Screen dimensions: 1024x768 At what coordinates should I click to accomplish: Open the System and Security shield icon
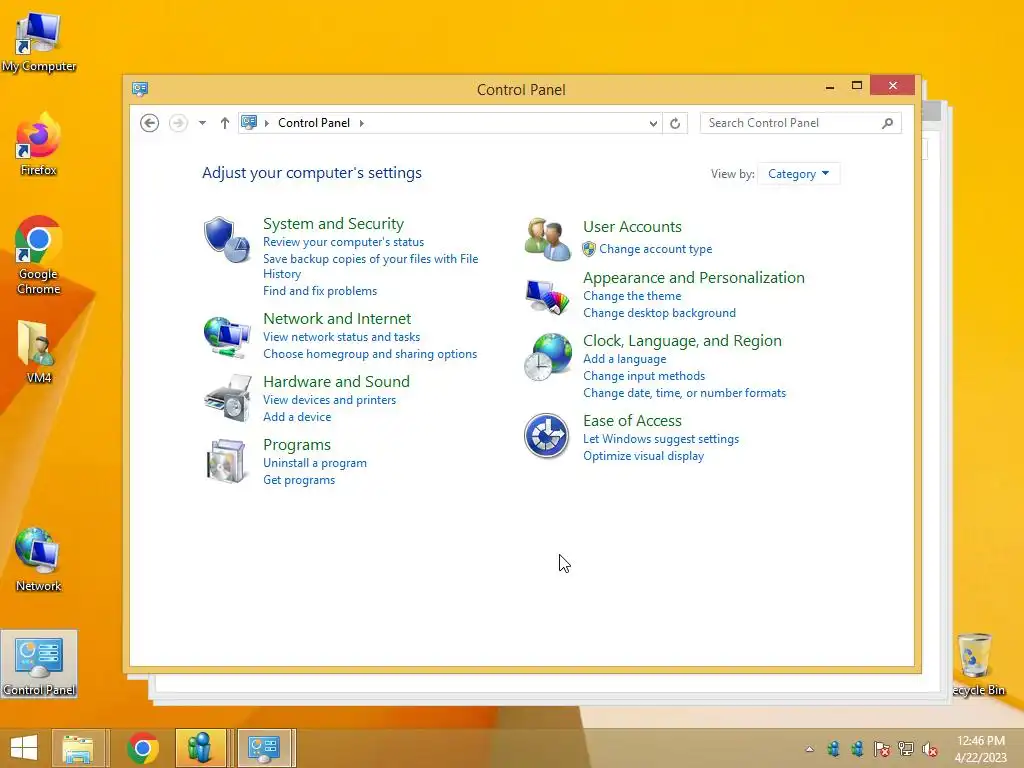[227, 240]
